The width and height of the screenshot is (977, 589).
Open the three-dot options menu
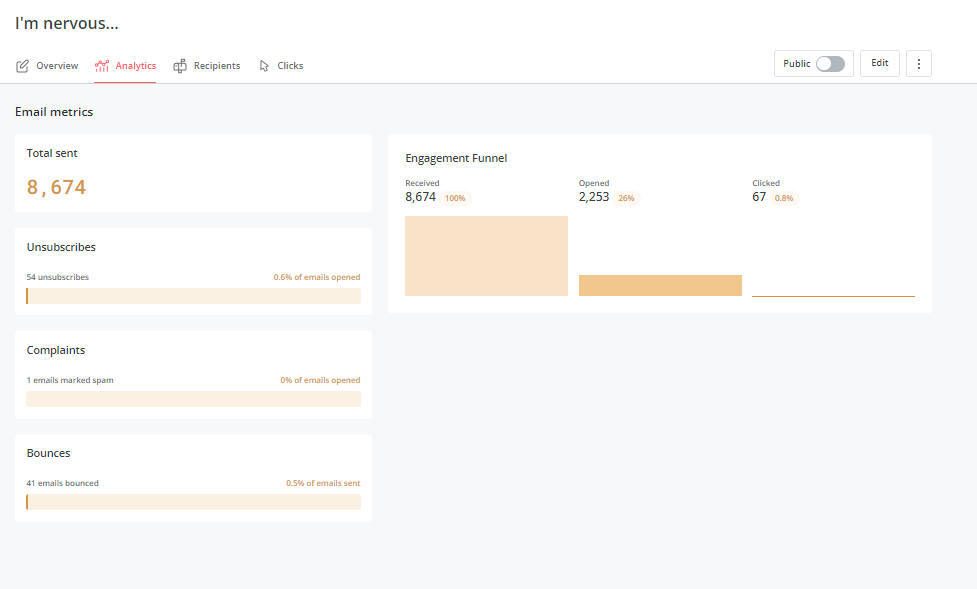click(918, 63)
